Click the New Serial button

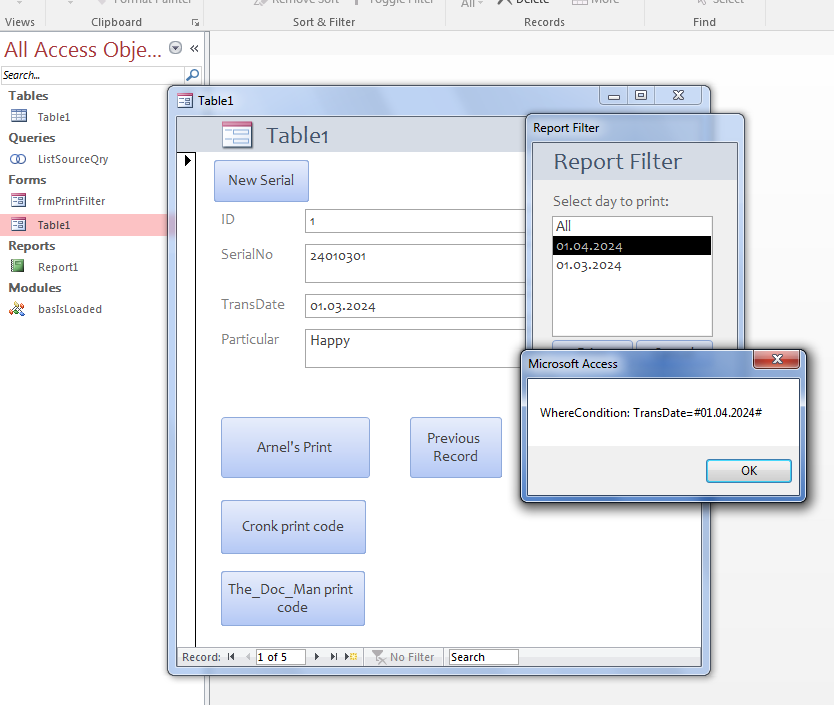[x=261, y=181]
